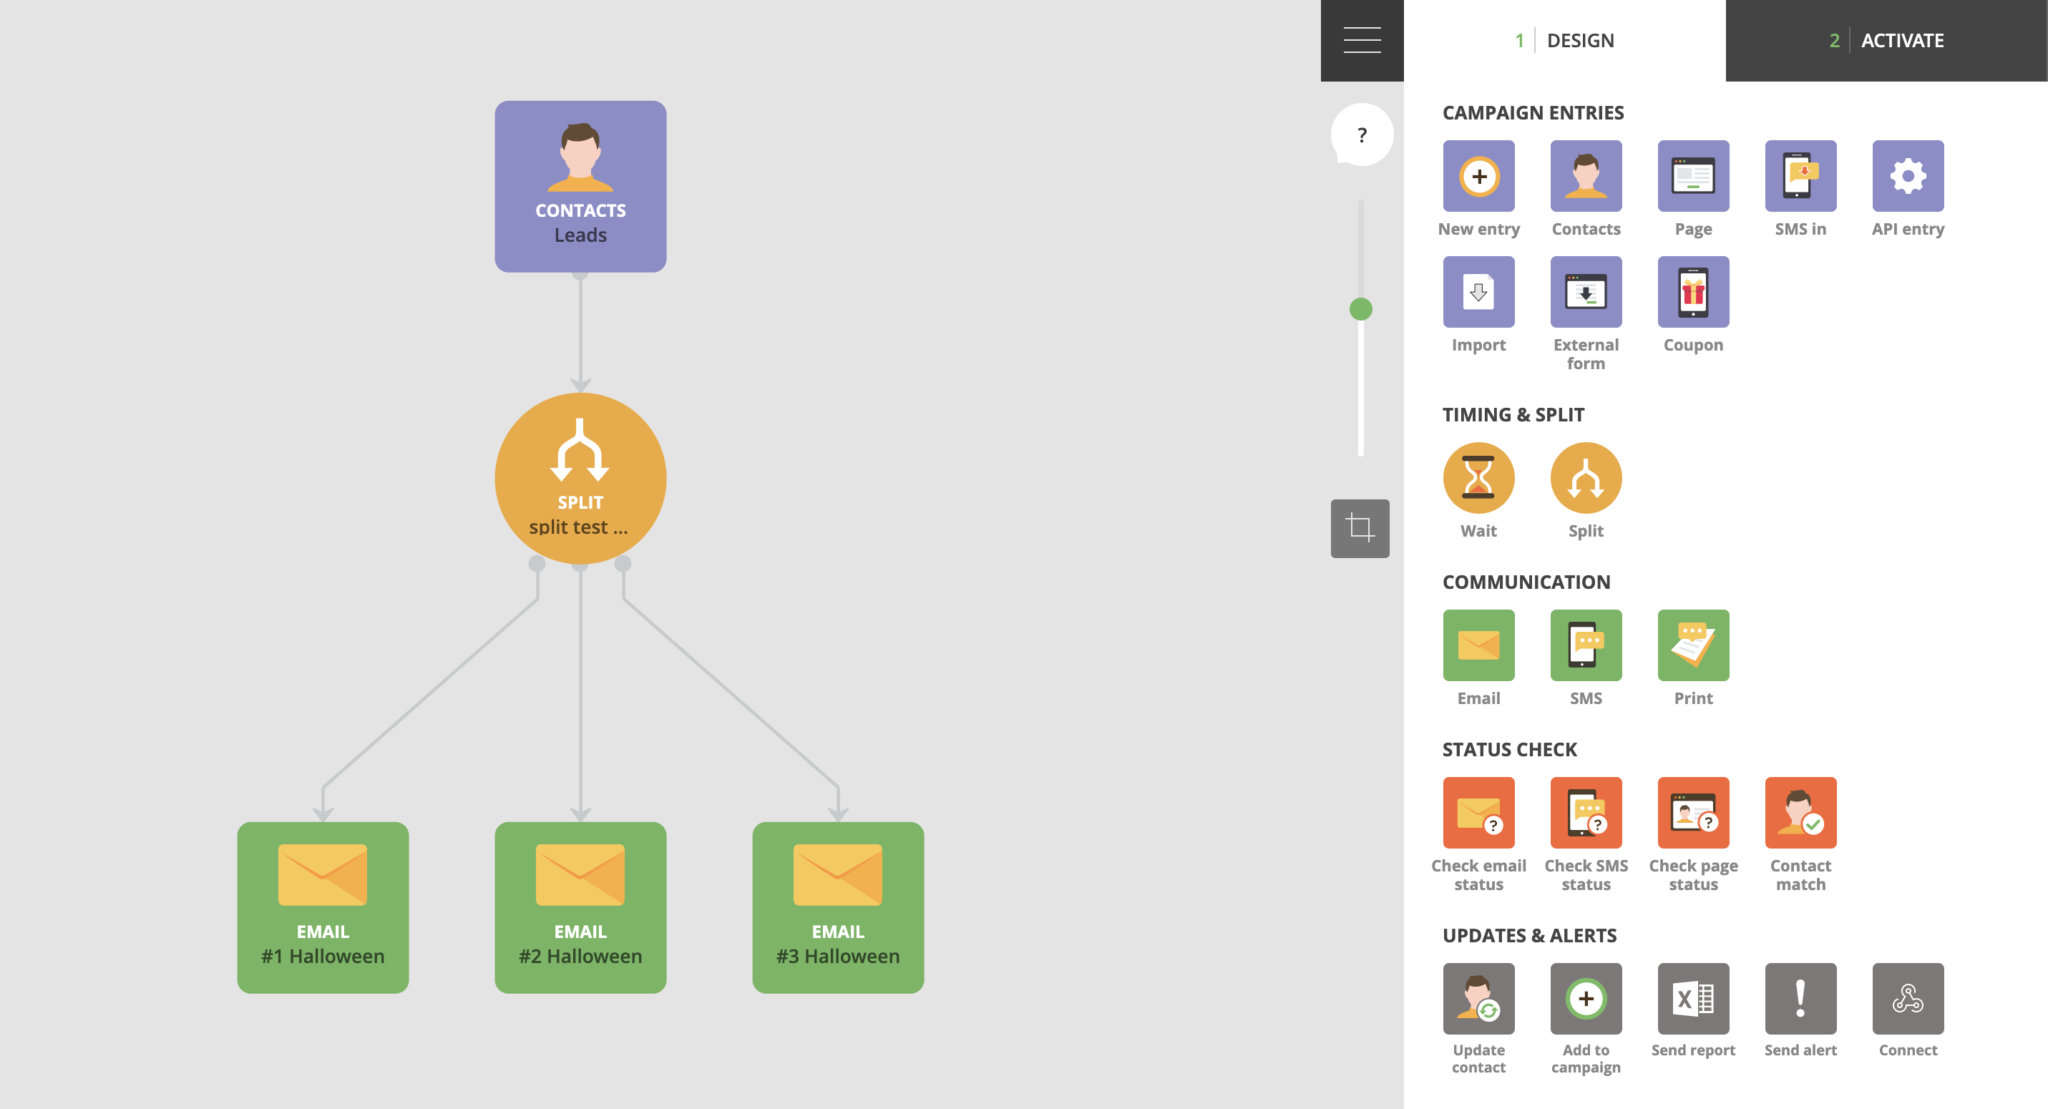Pick the Print communication icon
Viewport: 2048px width, 1109px height.
pos(1693,645)
